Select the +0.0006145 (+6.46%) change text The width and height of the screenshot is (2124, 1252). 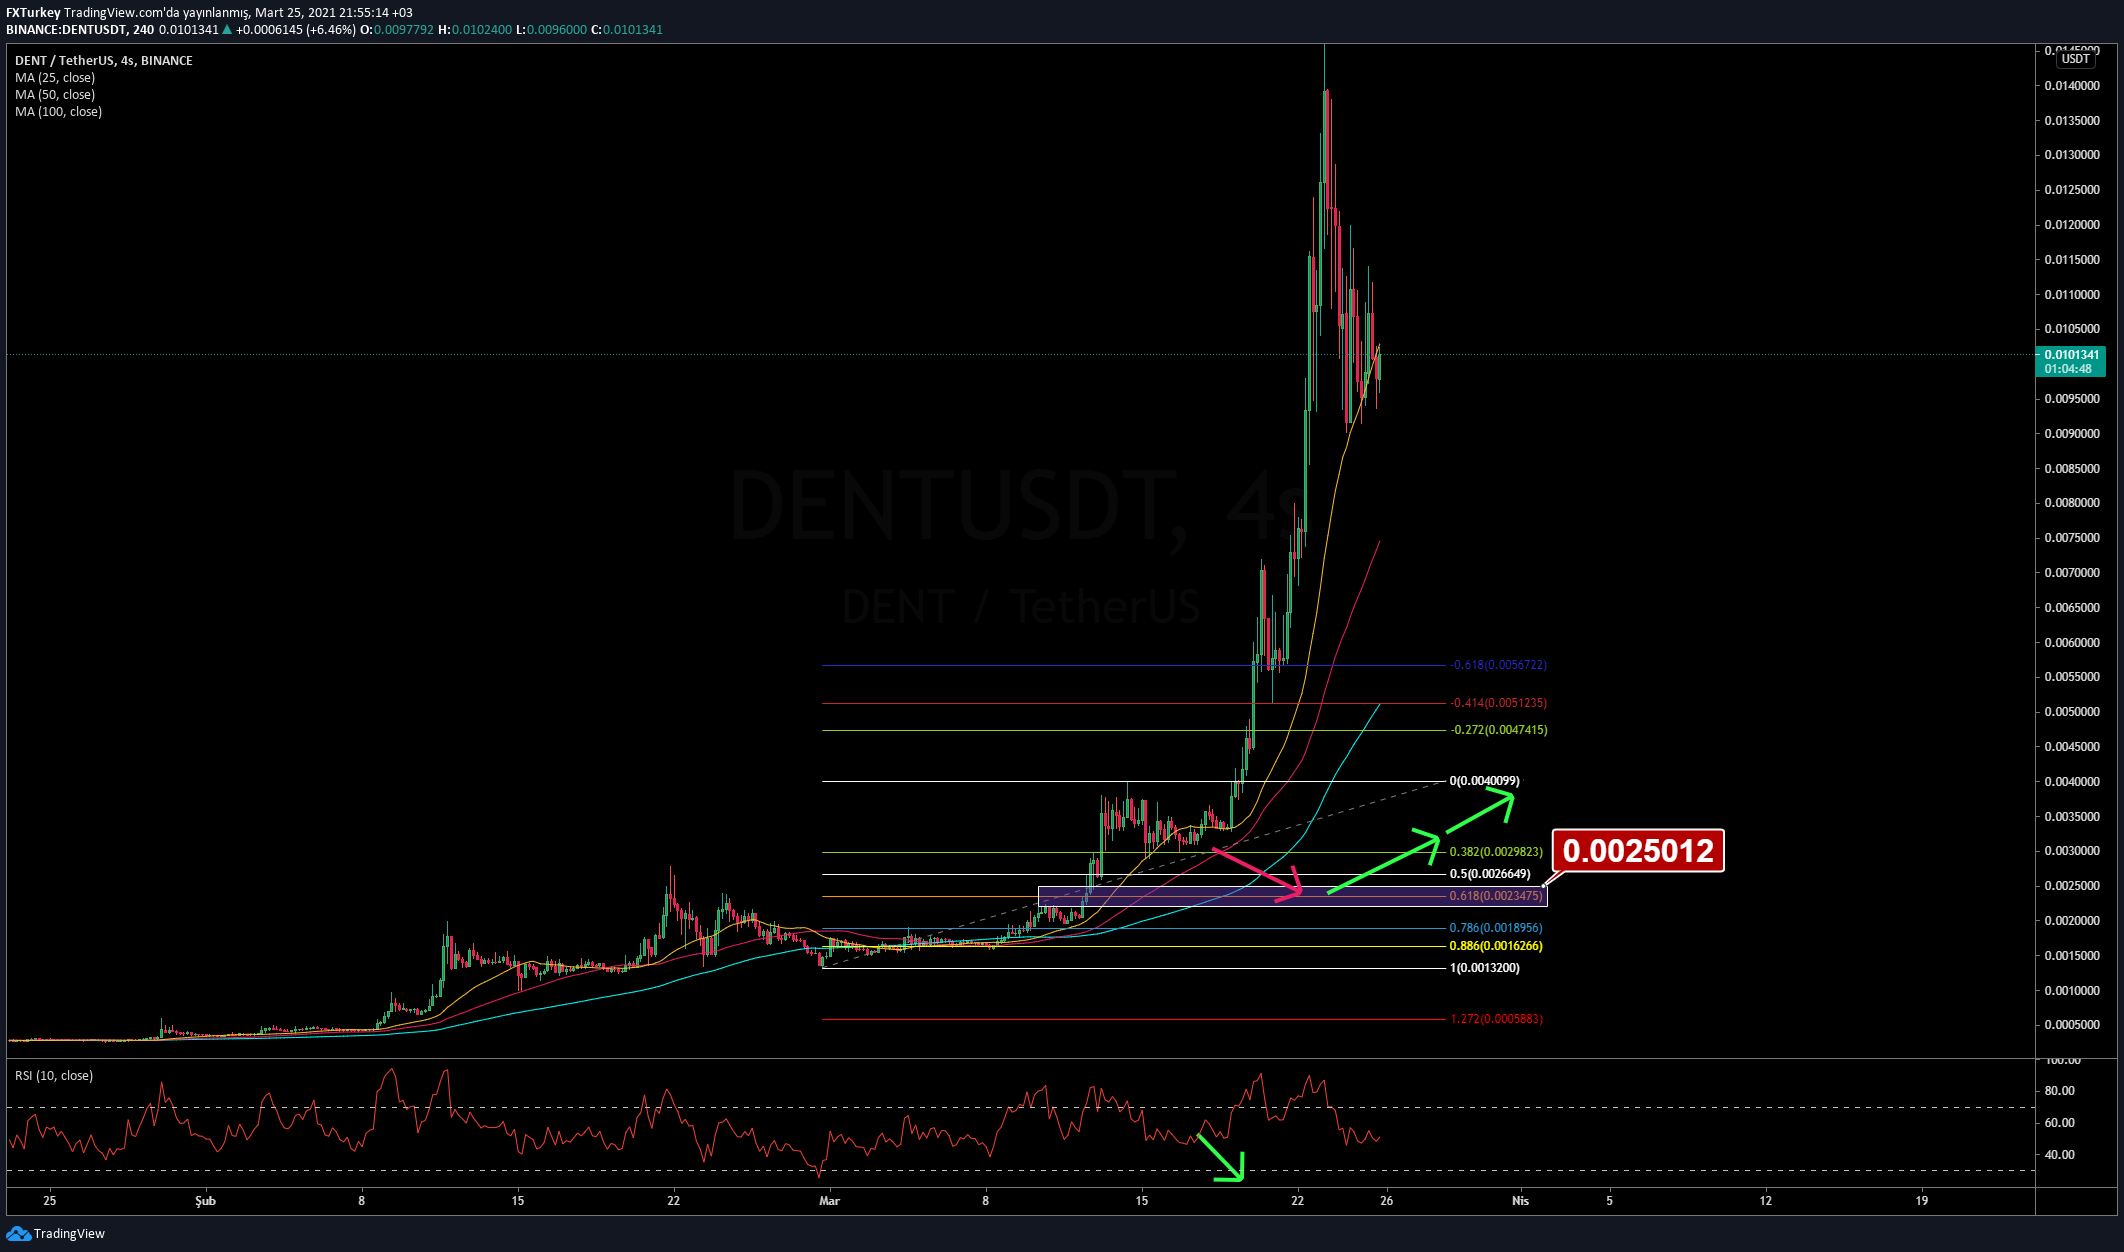pos(296,30)
